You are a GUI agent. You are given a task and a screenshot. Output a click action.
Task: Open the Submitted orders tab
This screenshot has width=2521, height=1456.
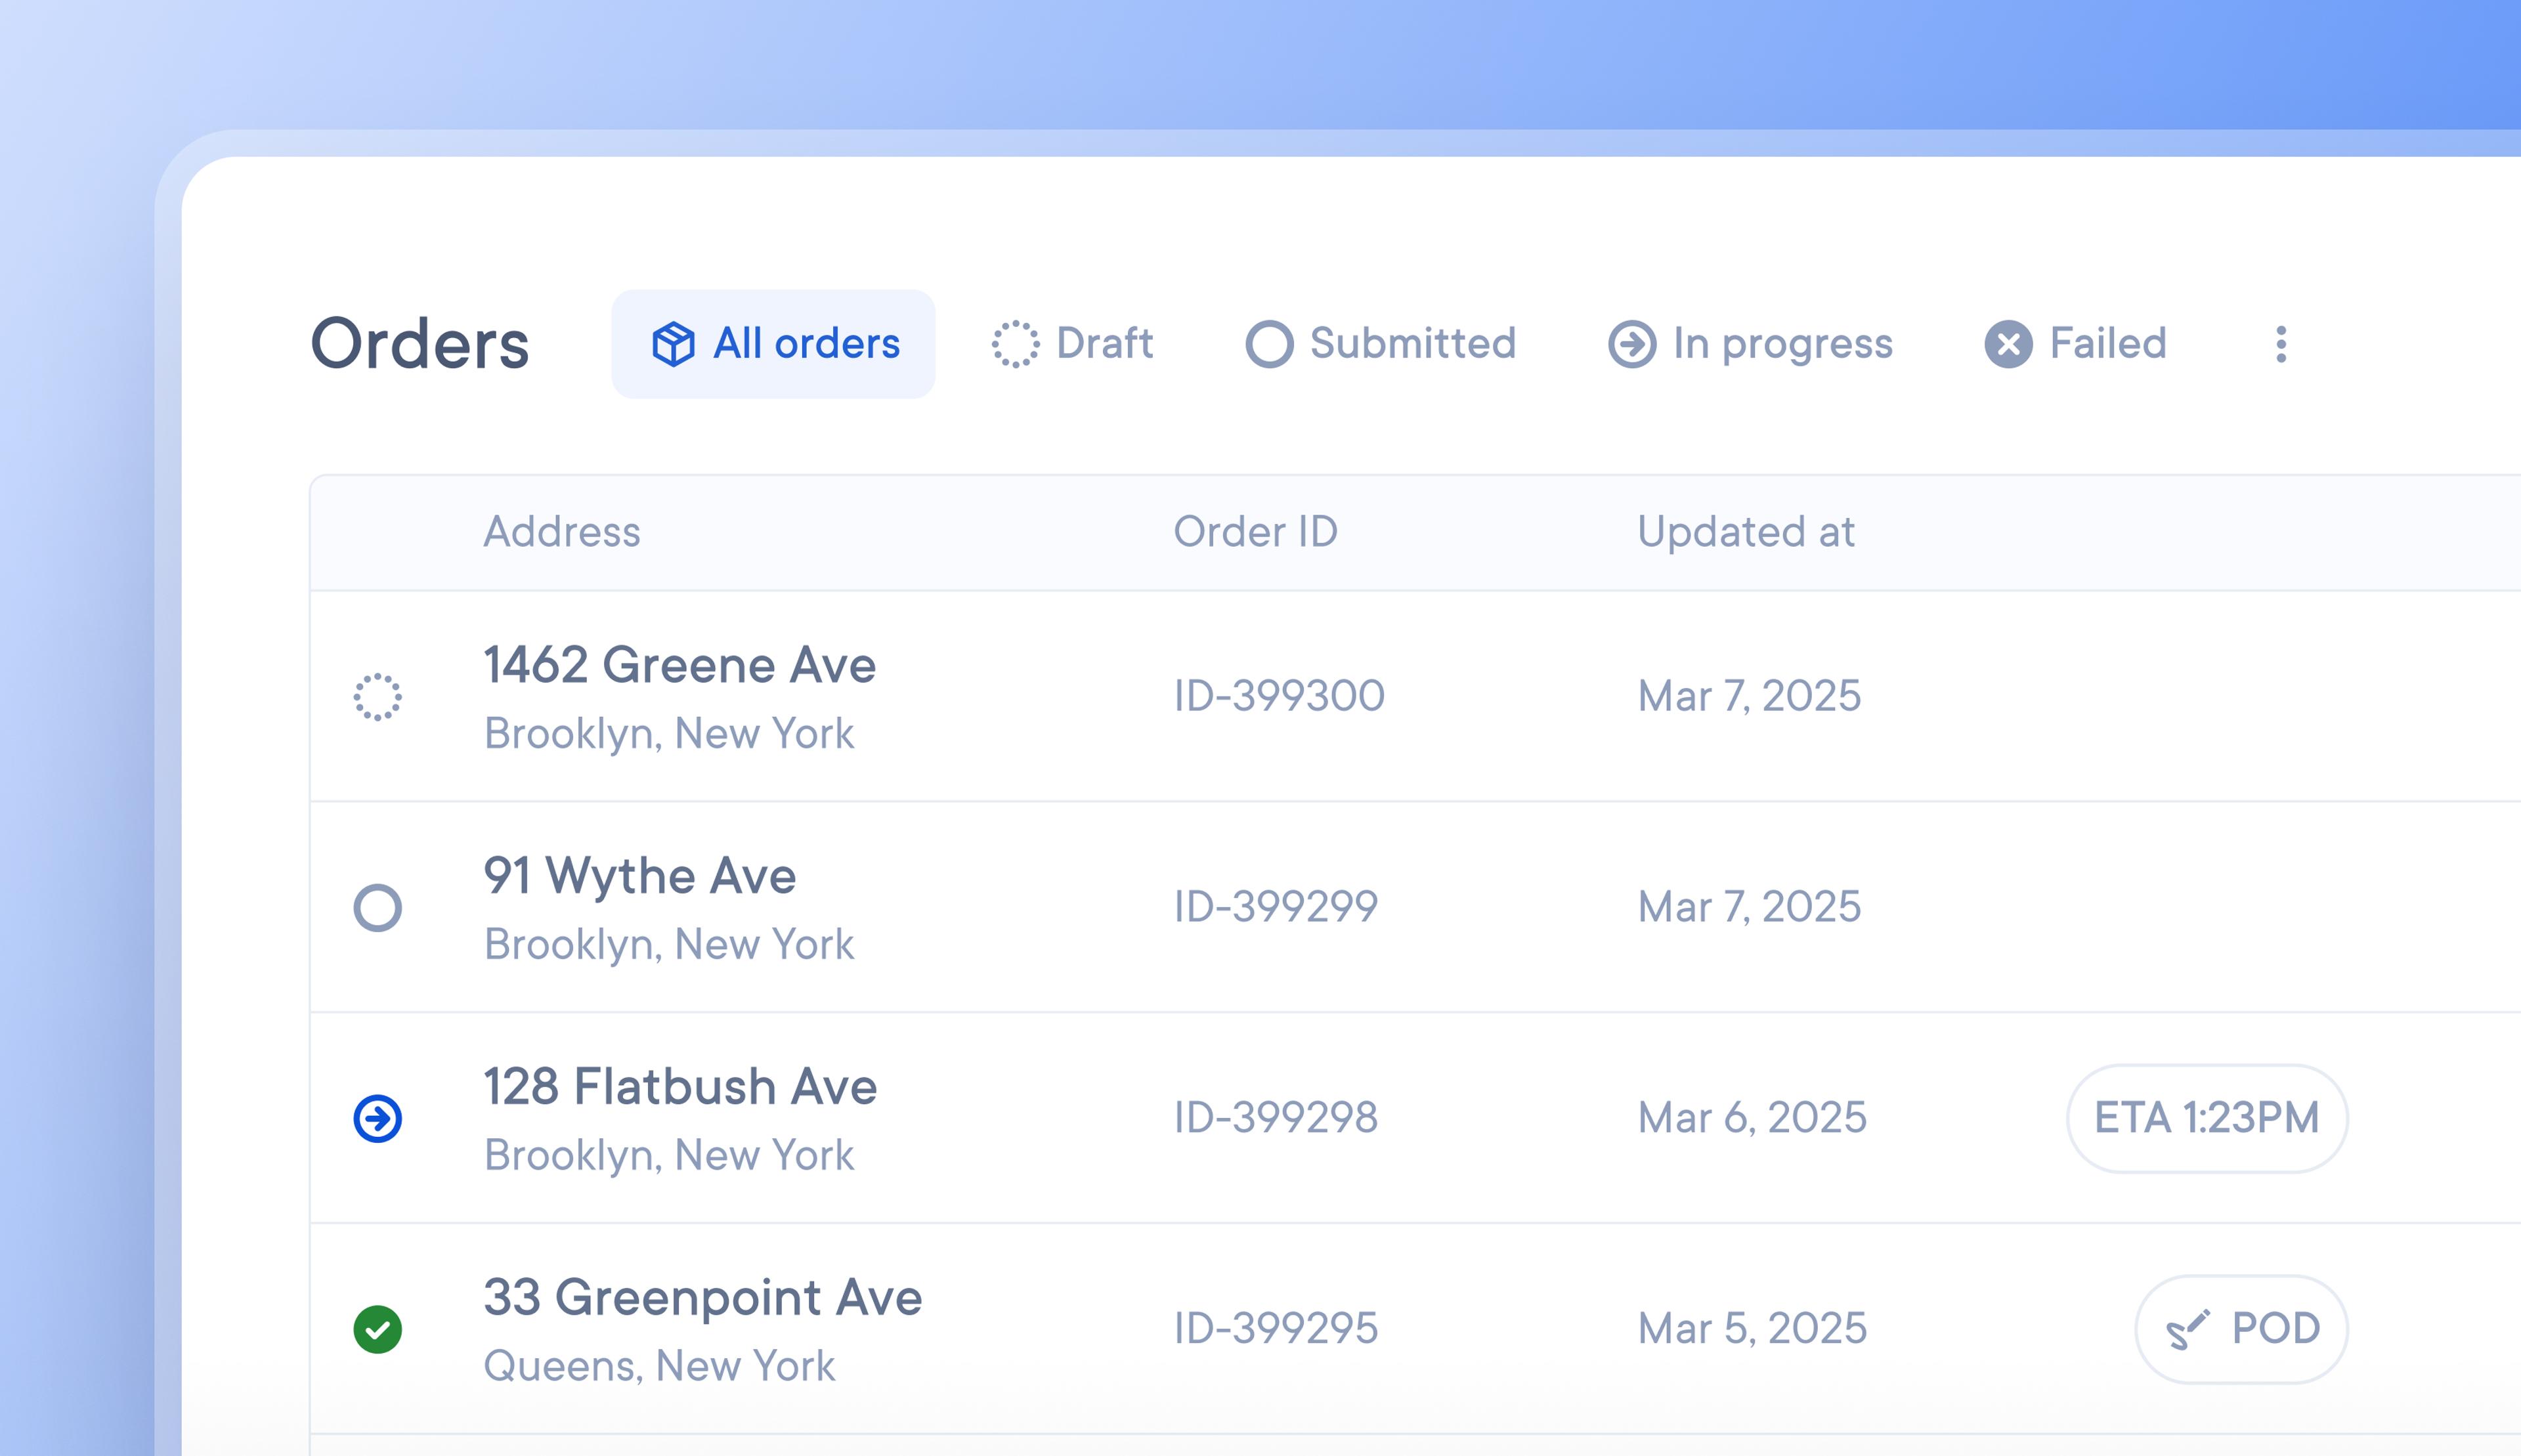point(1381,344)
